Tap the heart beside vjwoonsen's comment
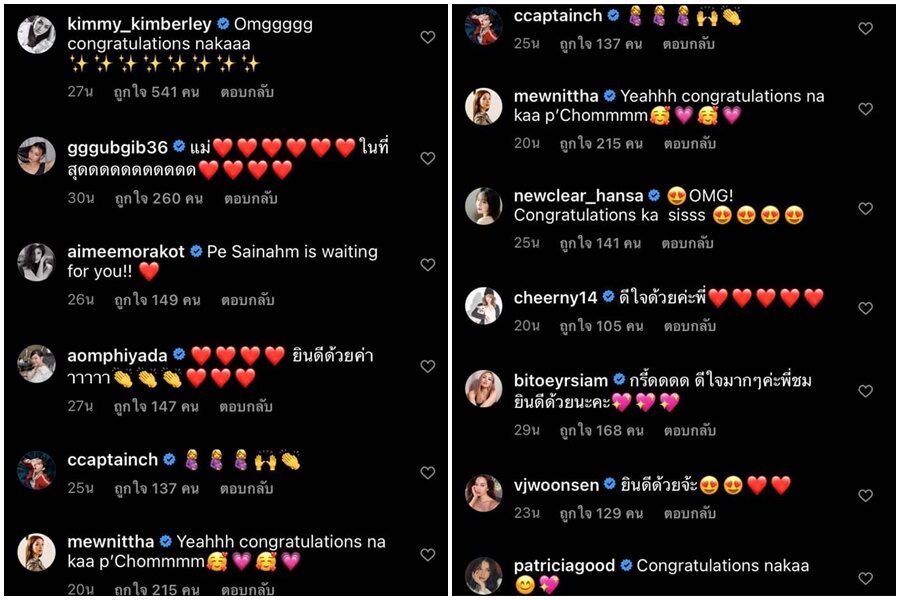 (x=866, y=496)
